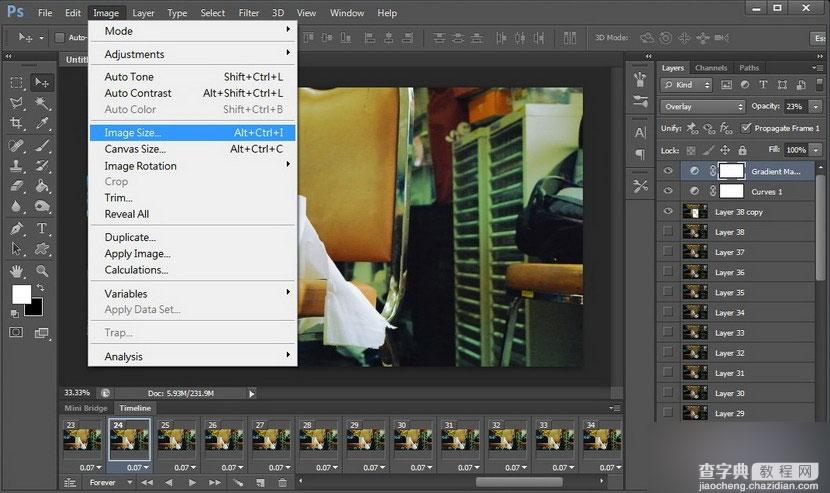The height and width of the screenshot is (493, 830).
Task: Select the Zoom tool
Action: 42,271
